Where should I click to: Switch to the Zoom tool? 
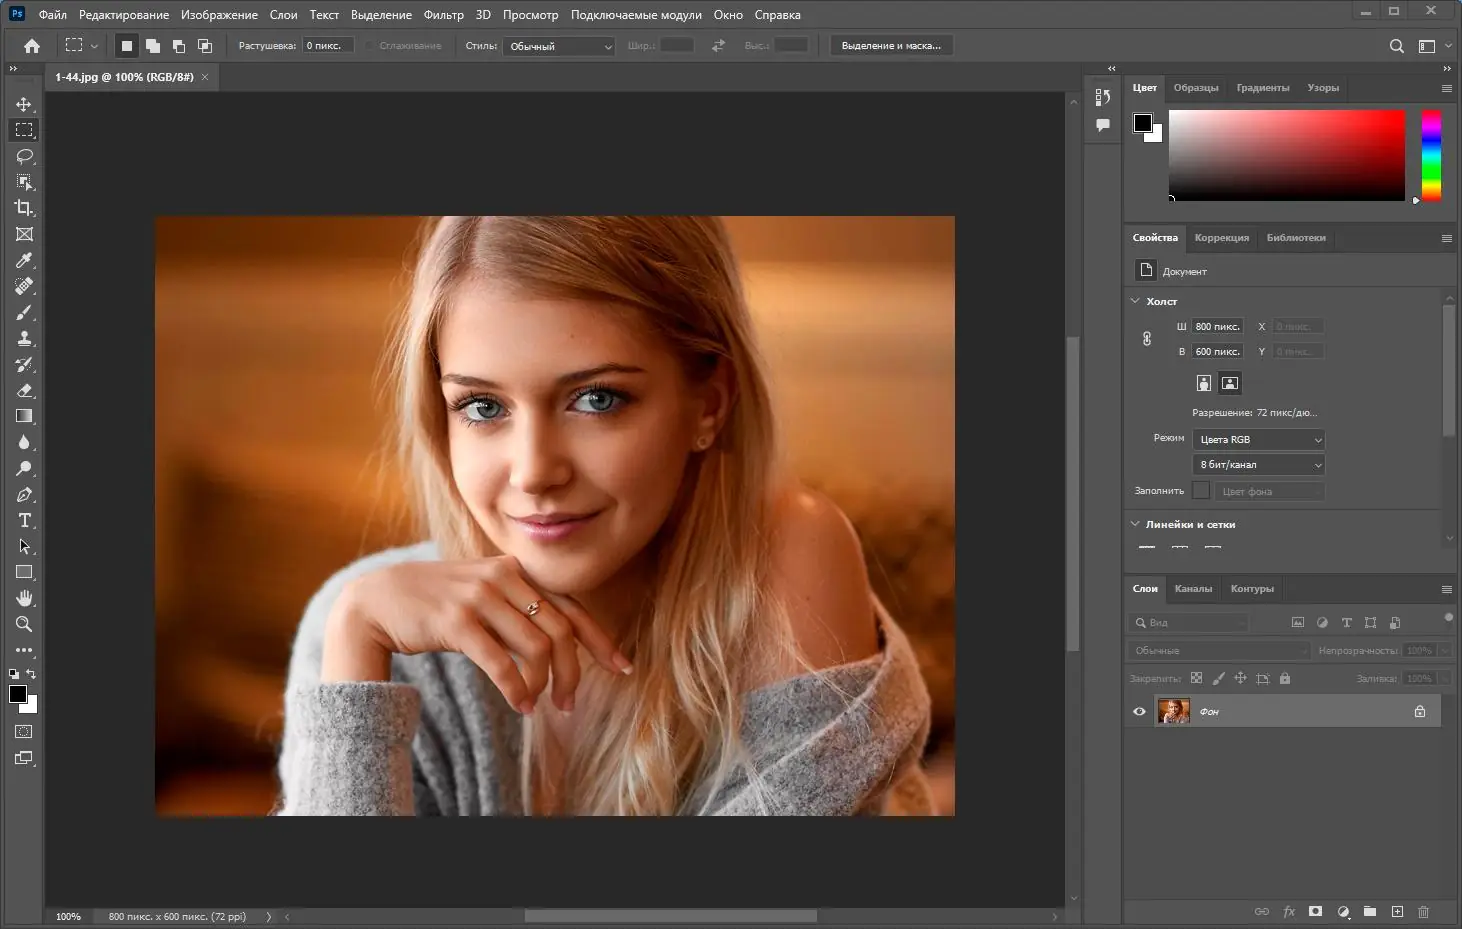tap(24, 625)
